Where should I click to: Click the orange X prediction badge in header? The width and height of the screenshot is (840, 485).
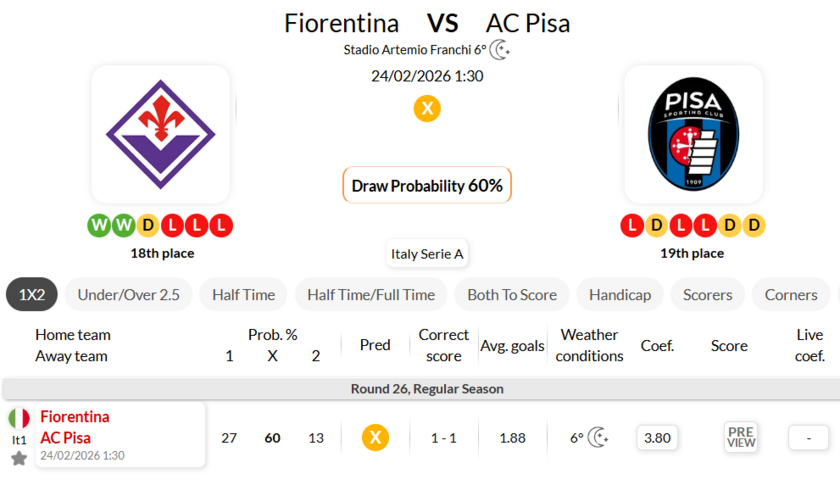(427, 108)
